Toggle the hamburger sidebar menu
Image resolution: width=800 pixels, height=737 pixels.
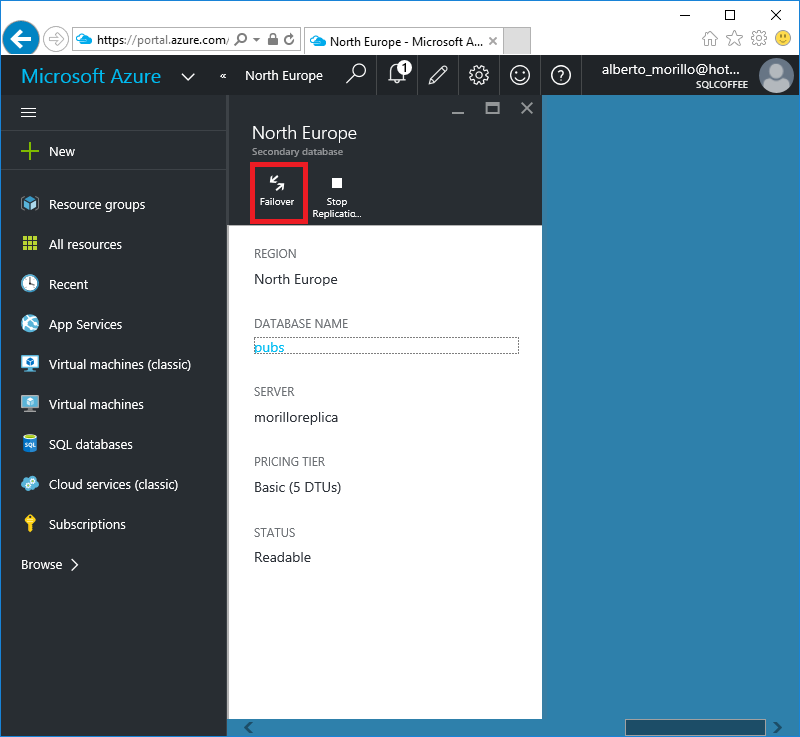[29, 112]
